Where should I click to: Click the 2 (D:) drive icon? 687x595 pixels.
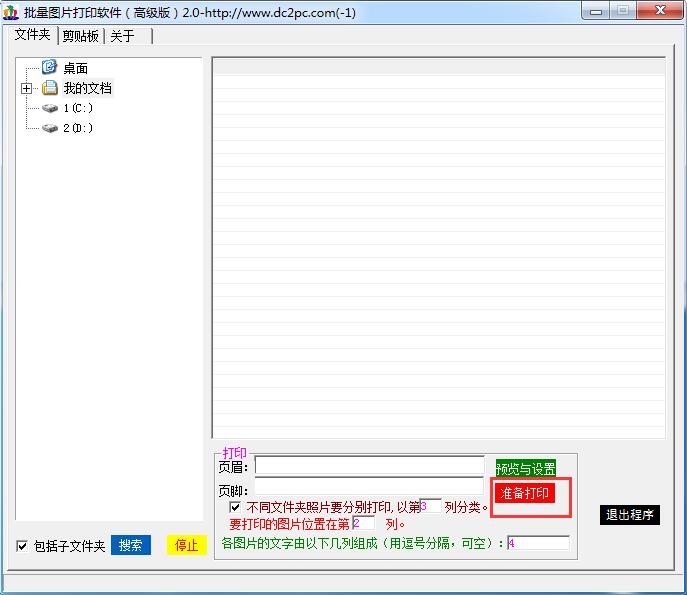(x=50, y=128)
